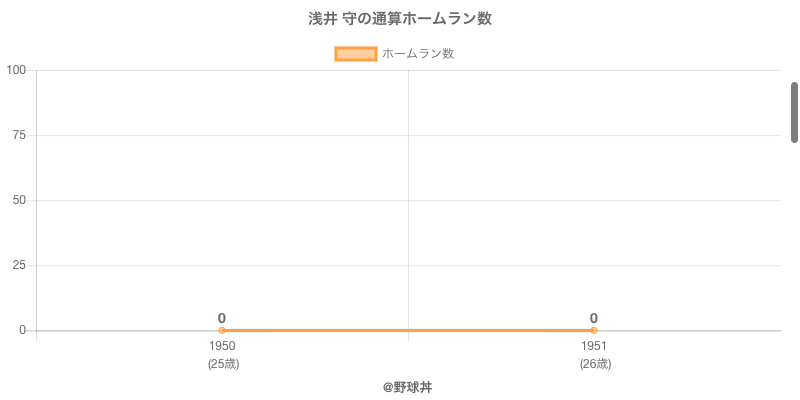
Task: Click the 0 value label above 1951
Action: coord(594,318)
